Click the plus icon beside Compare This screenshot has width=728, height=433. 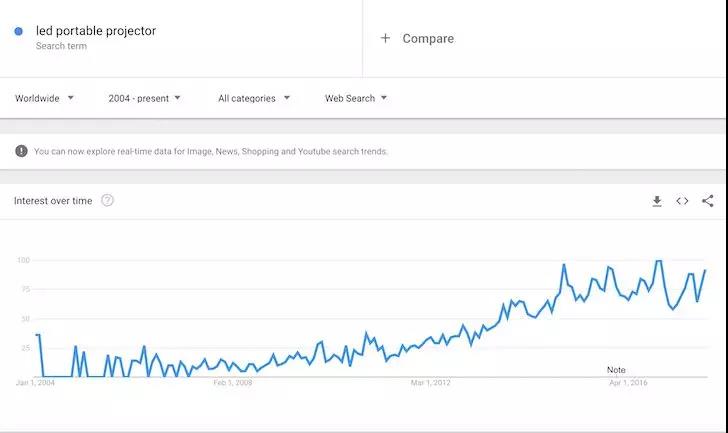pyautogui.click(x=386, y=38)
